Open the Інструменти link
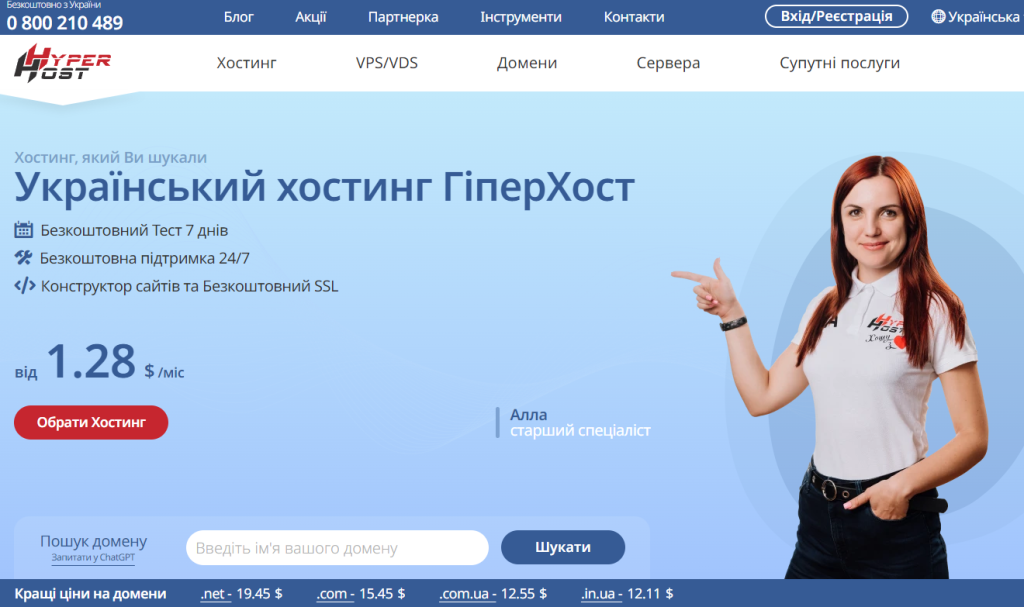 (520, 17)
